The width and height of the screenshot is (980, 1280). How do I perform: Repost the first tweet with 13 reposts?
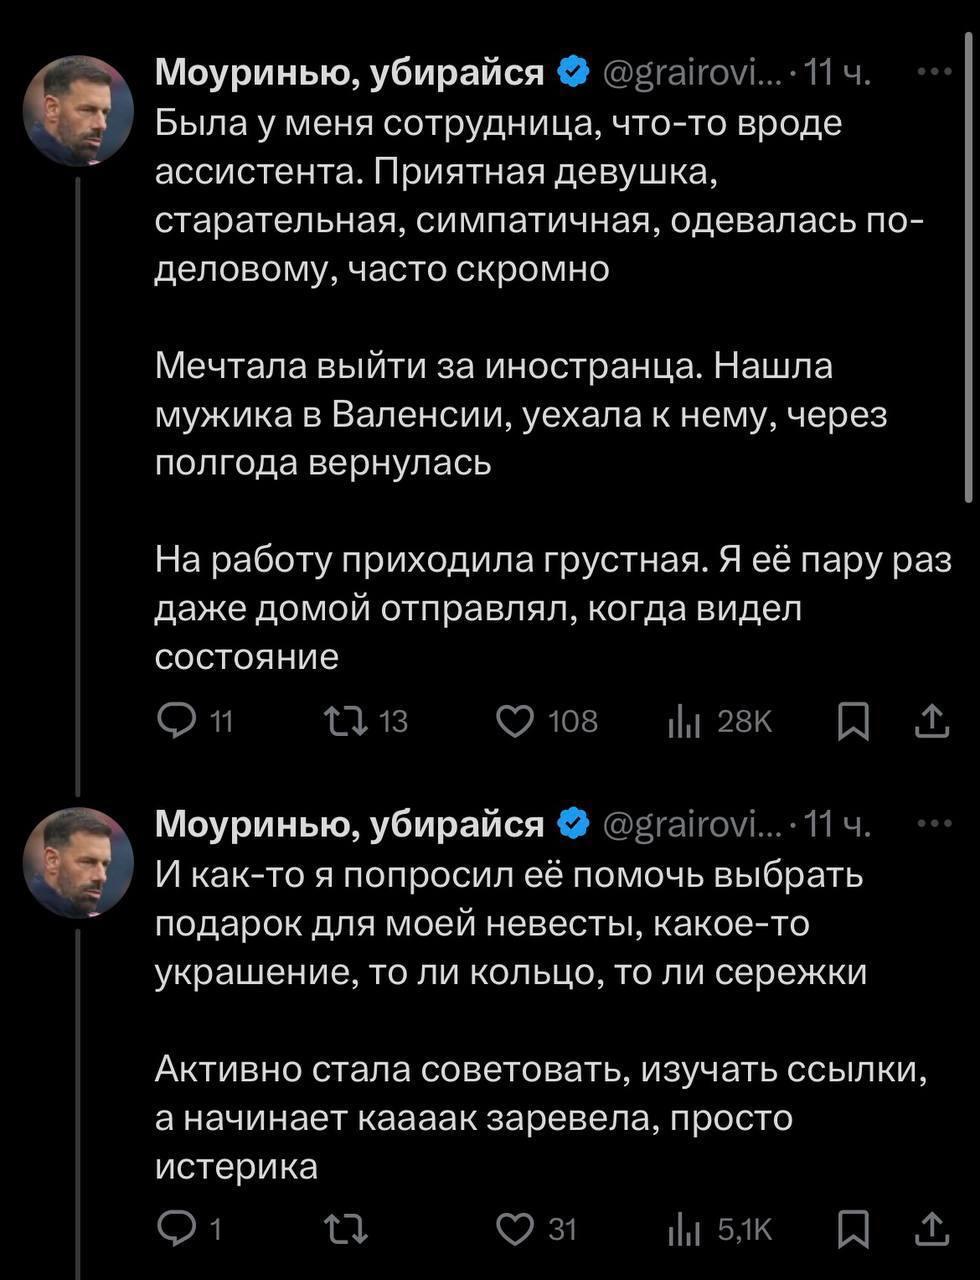point(344,720)
